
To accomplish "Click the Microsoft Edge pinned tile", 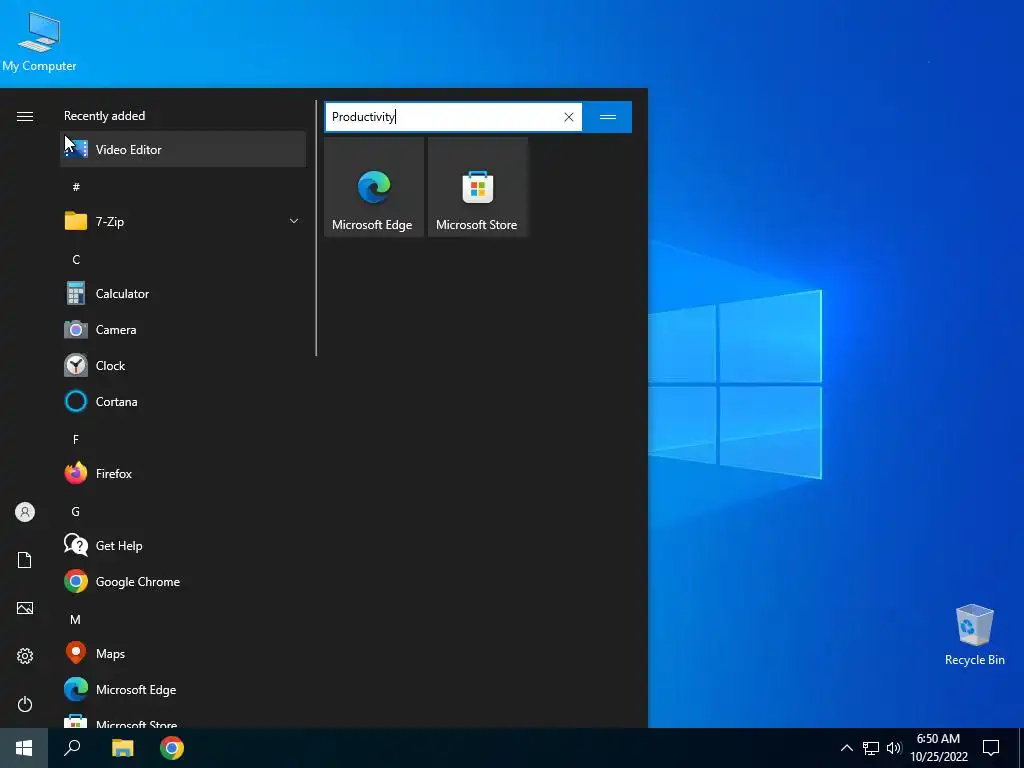I will [x=374, y=187].
